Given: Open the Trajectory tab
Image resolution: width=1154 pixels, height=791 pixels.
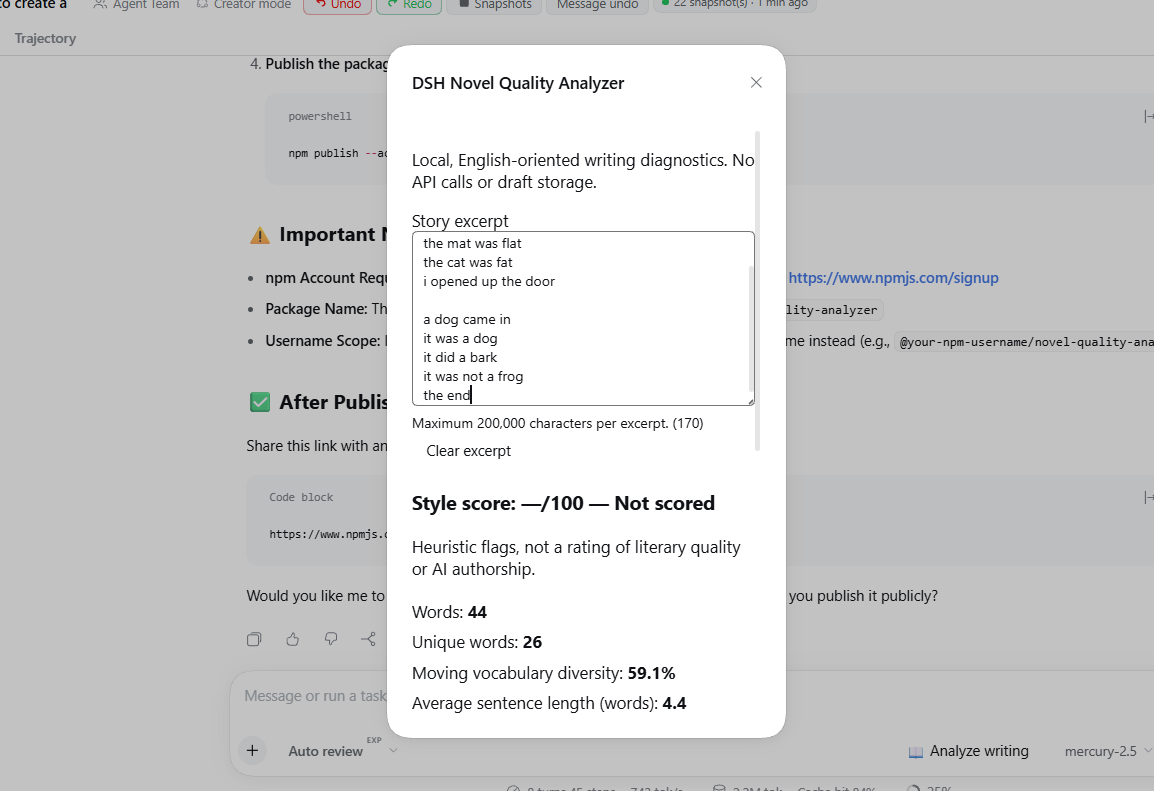Looking at the screenshot, I should point(46,38).
